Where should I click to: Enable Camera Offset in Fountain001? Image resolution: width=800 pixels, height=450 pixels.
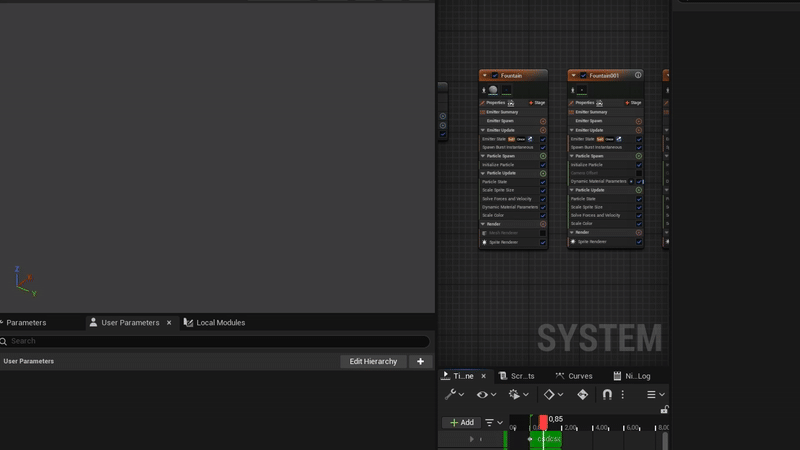click(639, 173)
